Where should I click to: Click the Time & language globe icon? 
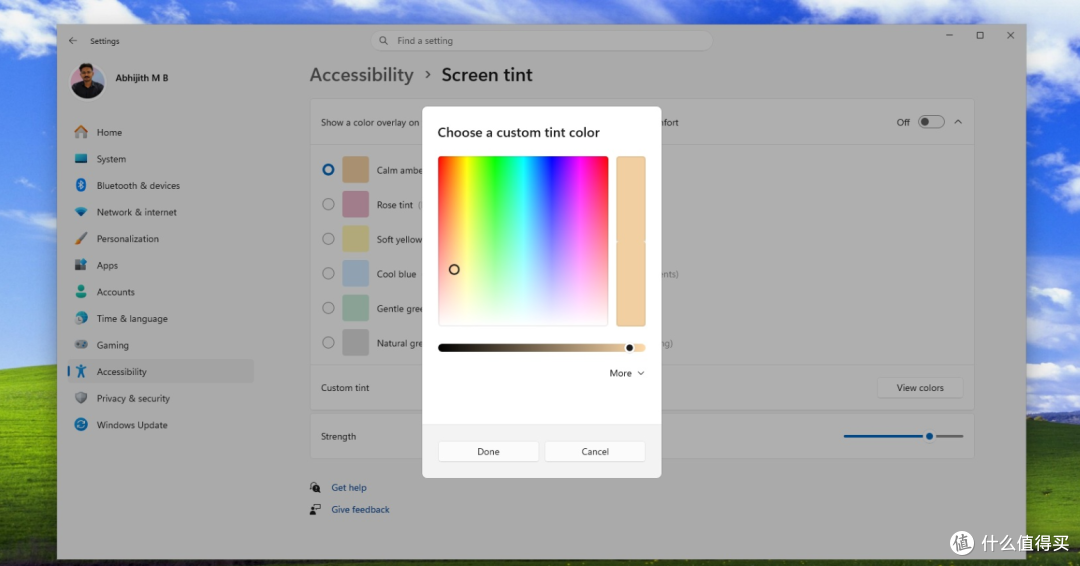(81, 317)
